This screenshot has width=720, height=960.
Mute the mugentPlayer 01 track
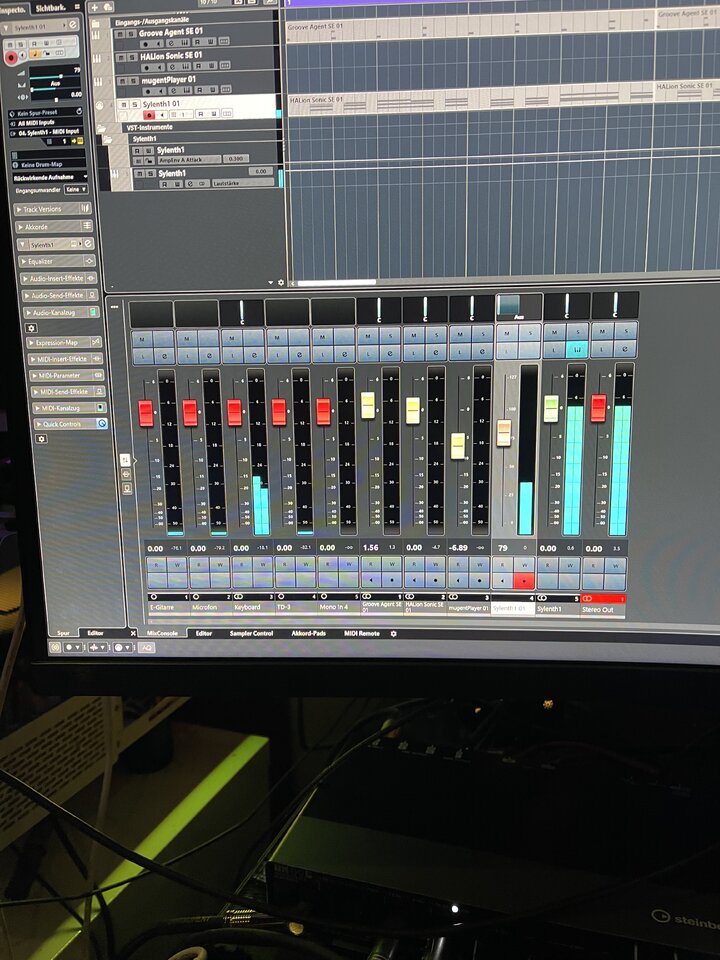(122, 81)
